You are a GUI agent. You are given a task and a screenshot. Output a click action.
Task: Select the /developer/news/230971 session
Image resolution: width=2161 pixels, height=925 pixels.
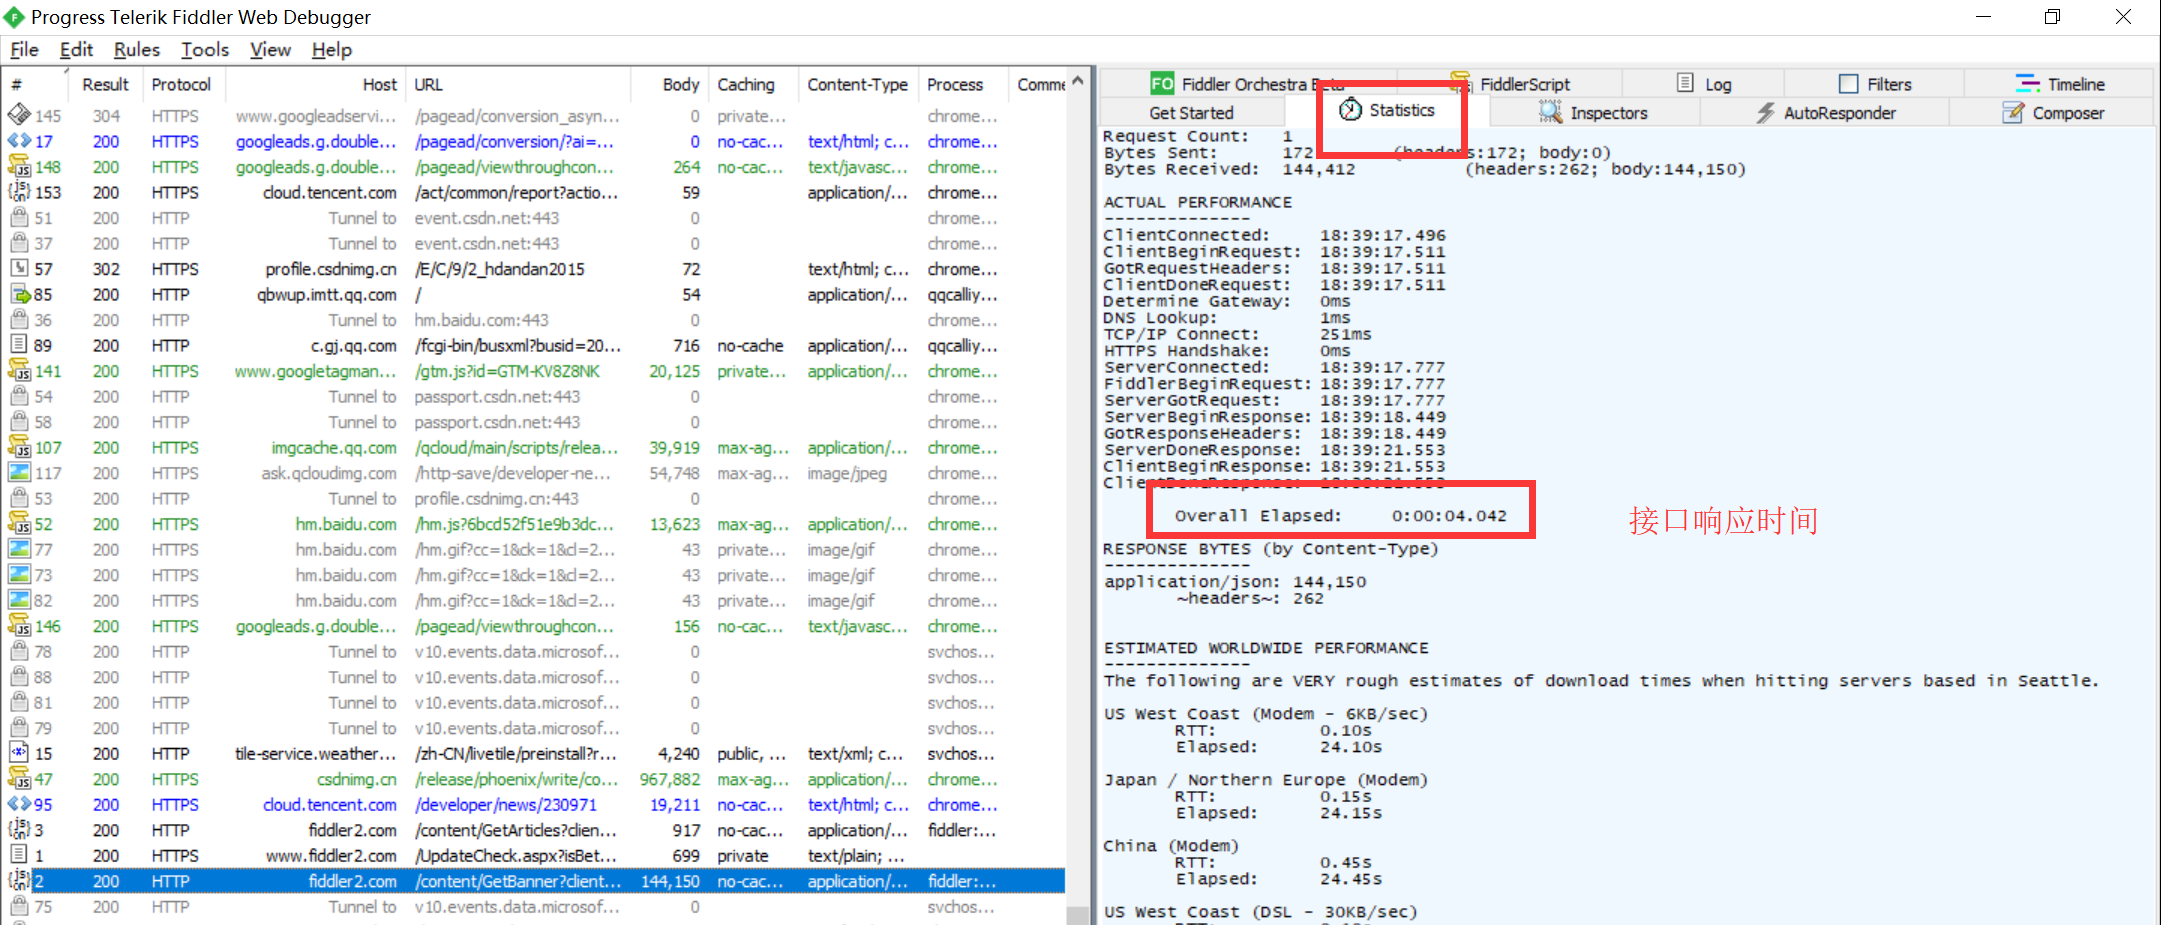pyautogui.click(x=534, y=805)
